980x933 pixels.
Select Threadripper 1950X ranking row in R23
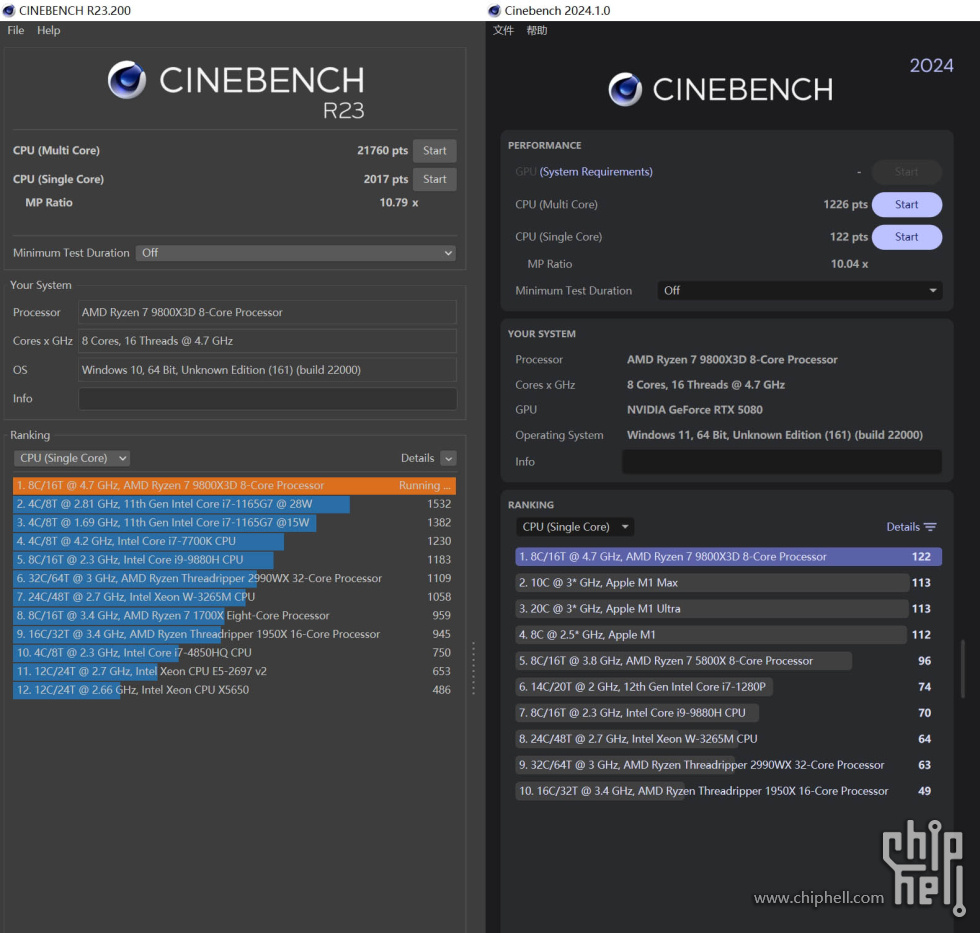(x=234, y=634)
